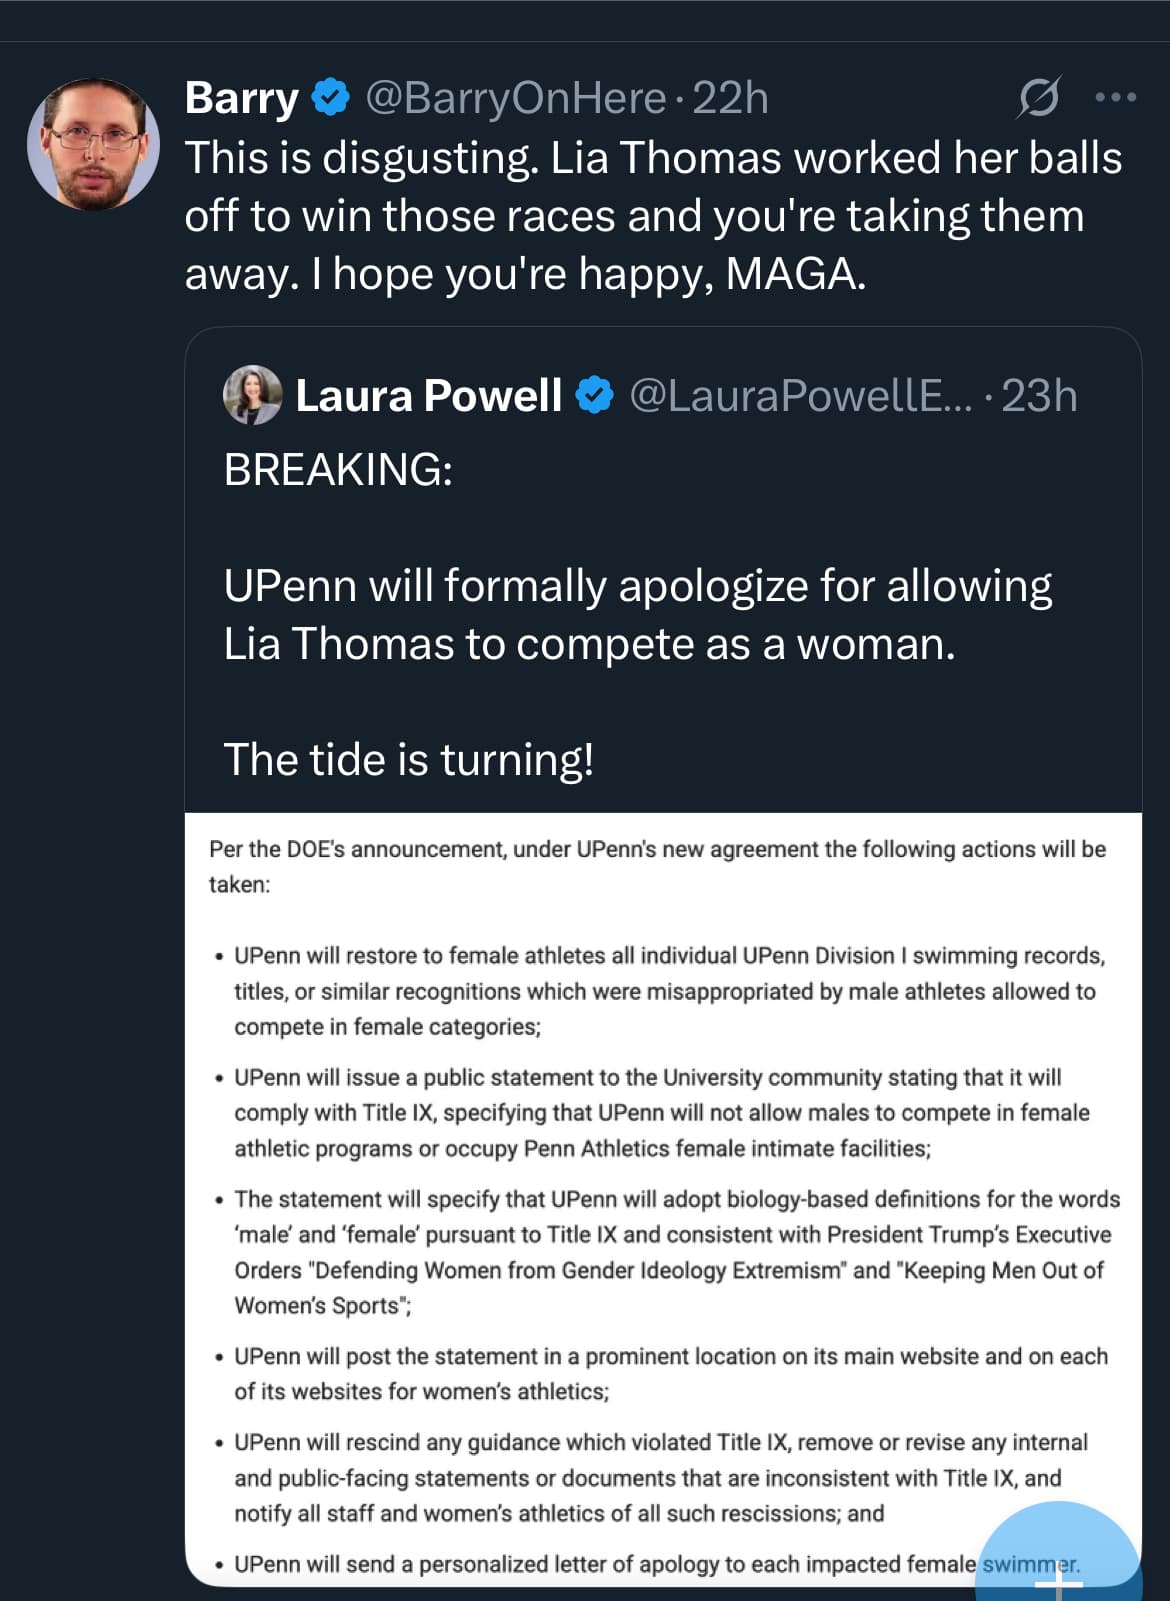Open the @BarryOnHere handle link
This screenshot has width=1170, height=1601.
(x=515, y=98)
